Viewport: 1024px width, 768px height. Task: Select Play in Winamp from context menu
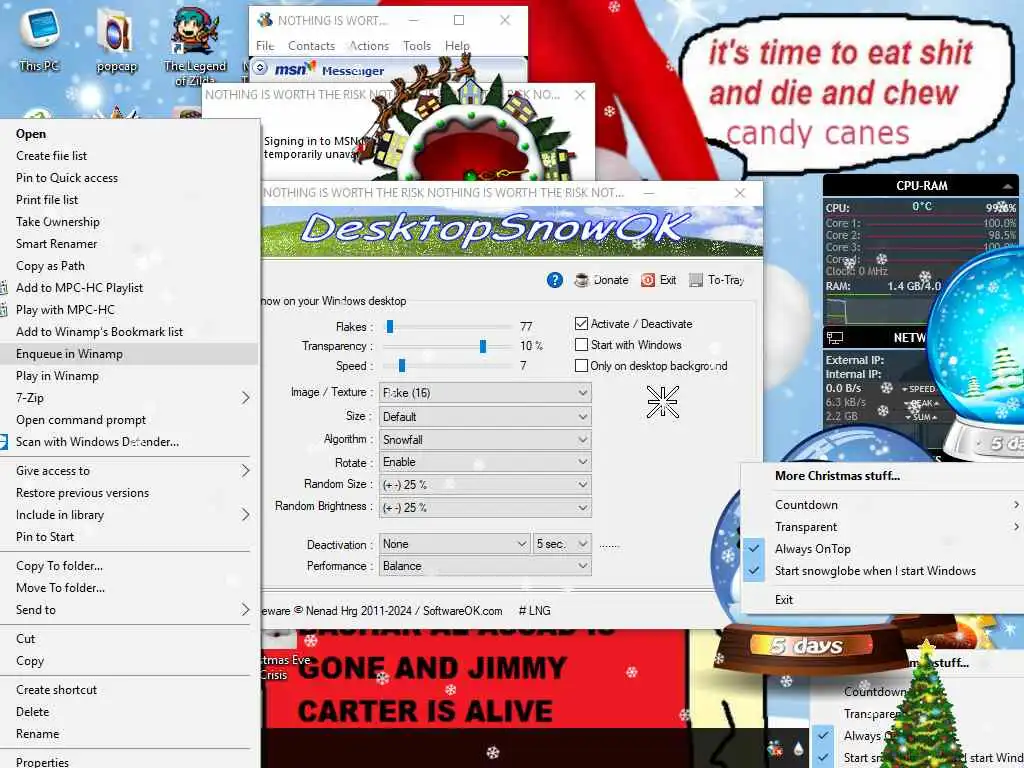(x=129, y=376)
